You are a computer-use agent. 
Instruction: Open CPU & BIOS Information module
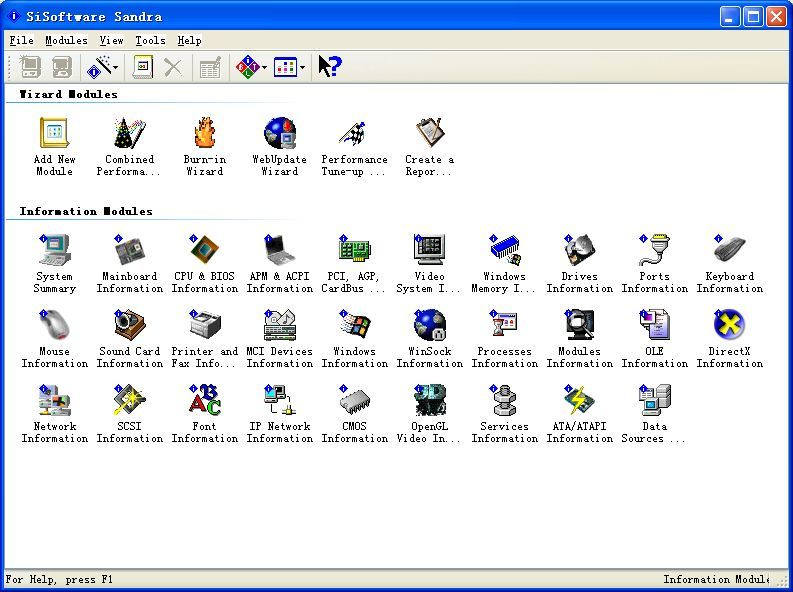point(204,250)
